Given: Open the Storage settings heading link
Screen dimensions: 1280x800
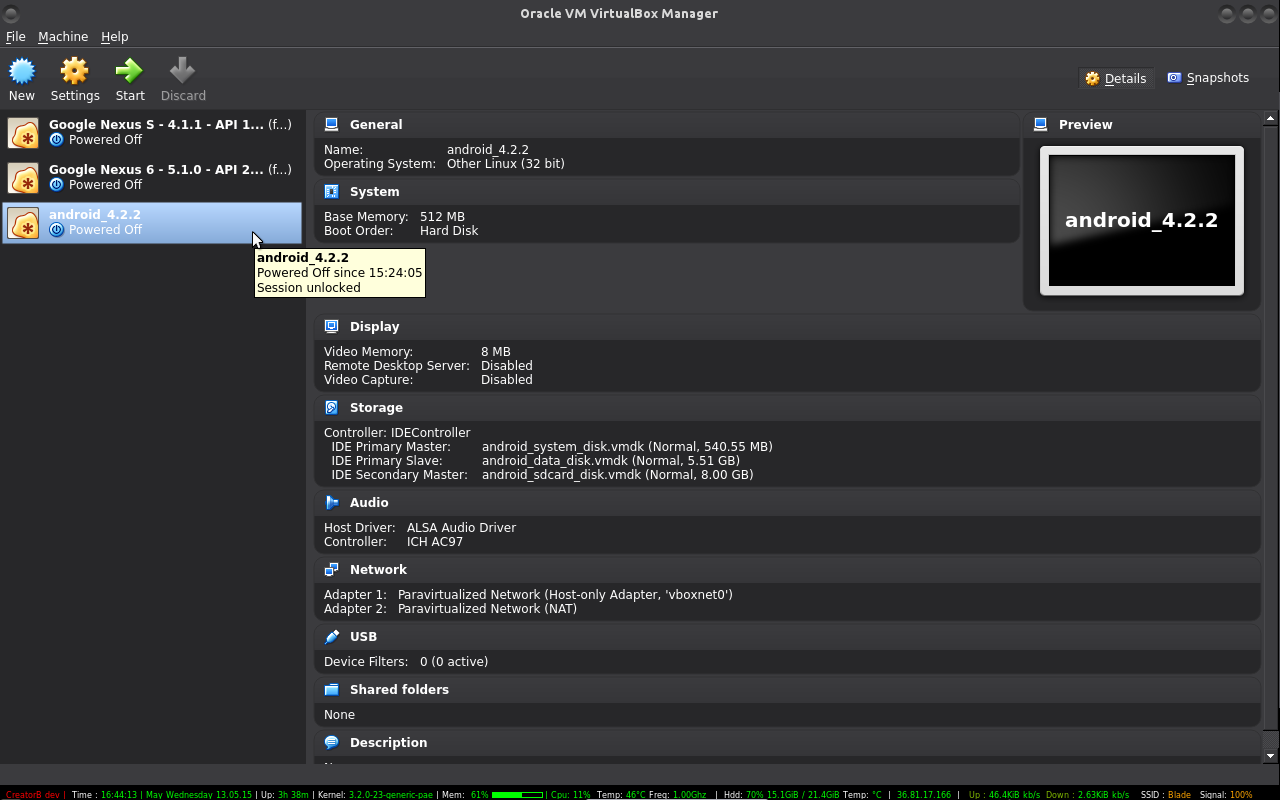Looking at the screenshot, I should coord(376,408).
